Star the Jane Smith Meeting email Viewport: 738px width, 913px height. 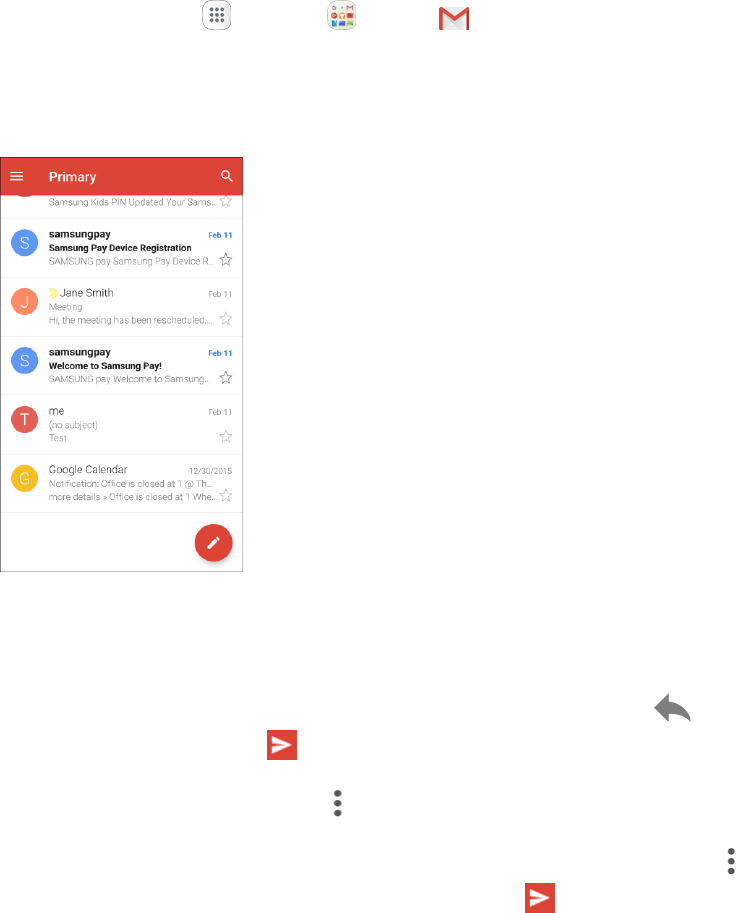tap(226, 319)
